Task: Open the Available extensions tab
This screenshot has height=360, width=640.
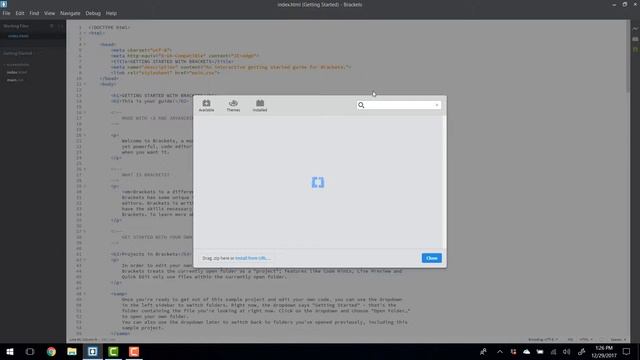Action: click(x=206, y=105)
